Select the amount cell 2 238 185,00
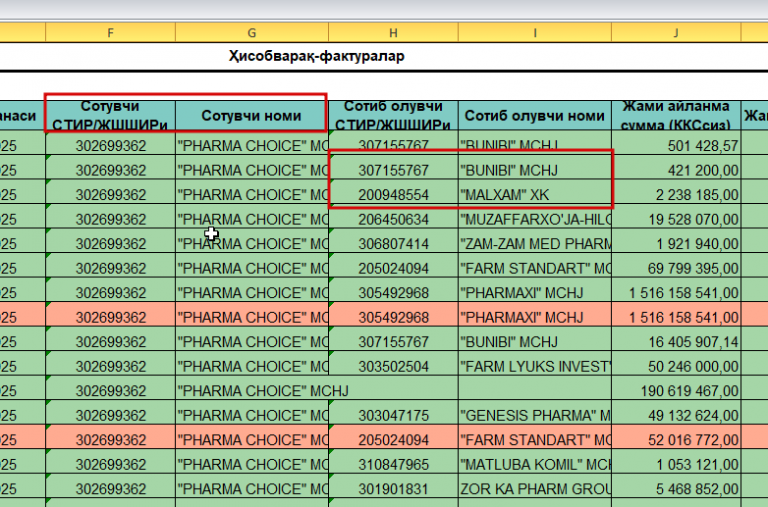This screenshot has width=768, height=507. click(x=676, y=194)
